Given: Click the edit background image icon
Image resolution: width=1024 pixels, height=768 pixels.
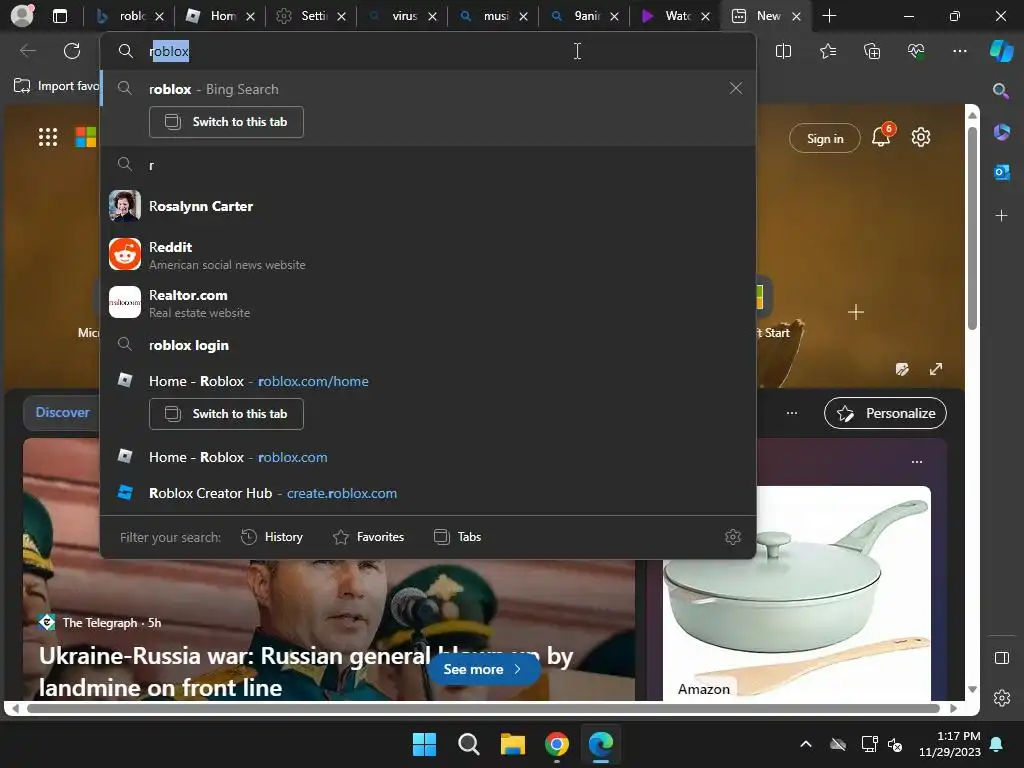Looking at the screenshot, I should pyautogui.click(x=903, y=369).
